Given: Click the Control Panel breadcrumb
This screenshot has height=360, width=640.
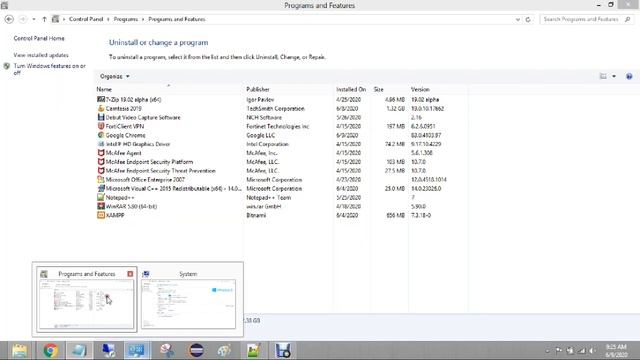Looking at the screenshot, I should (x=86, y=19).
